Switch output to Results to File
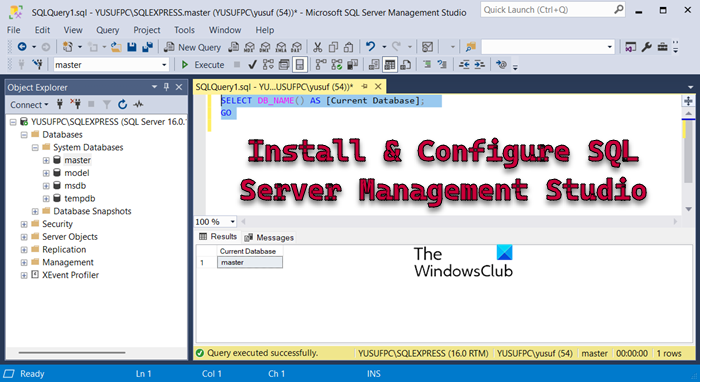Image resolution: width=702 pixels, height=382 pixels. (406, 64)
